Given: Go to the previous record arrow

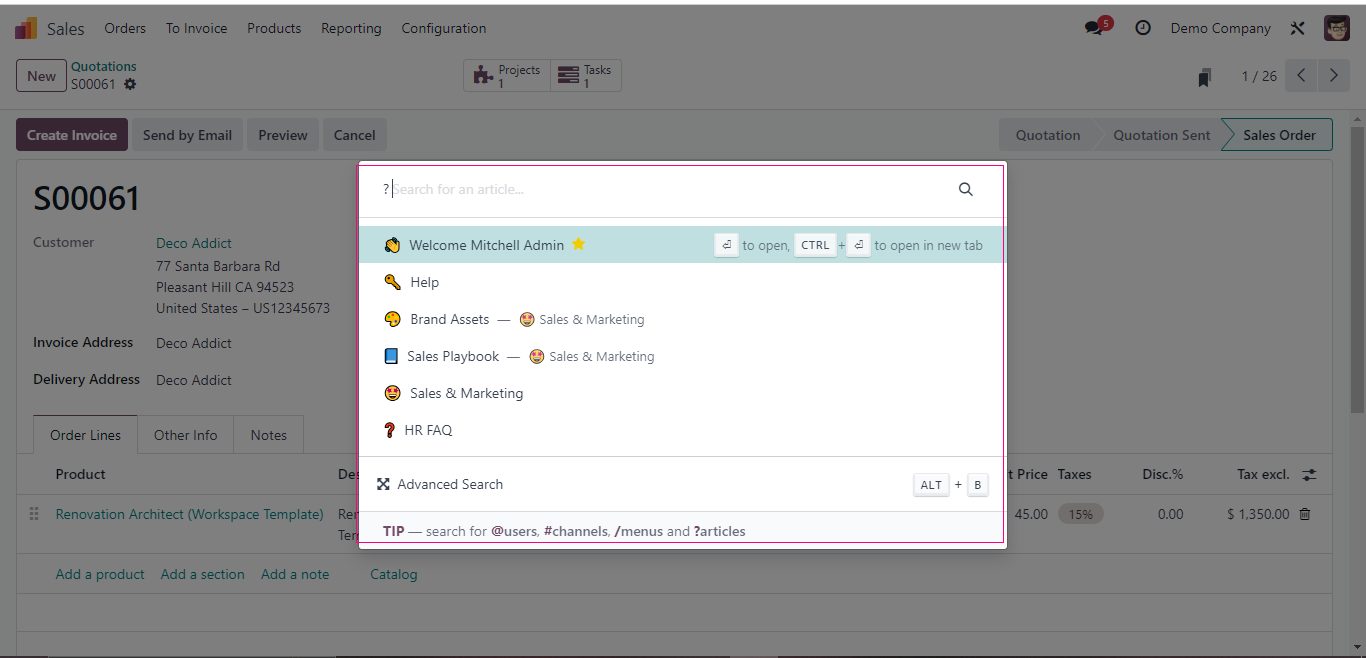Looking at the screenshot, I should (1301, 76).
